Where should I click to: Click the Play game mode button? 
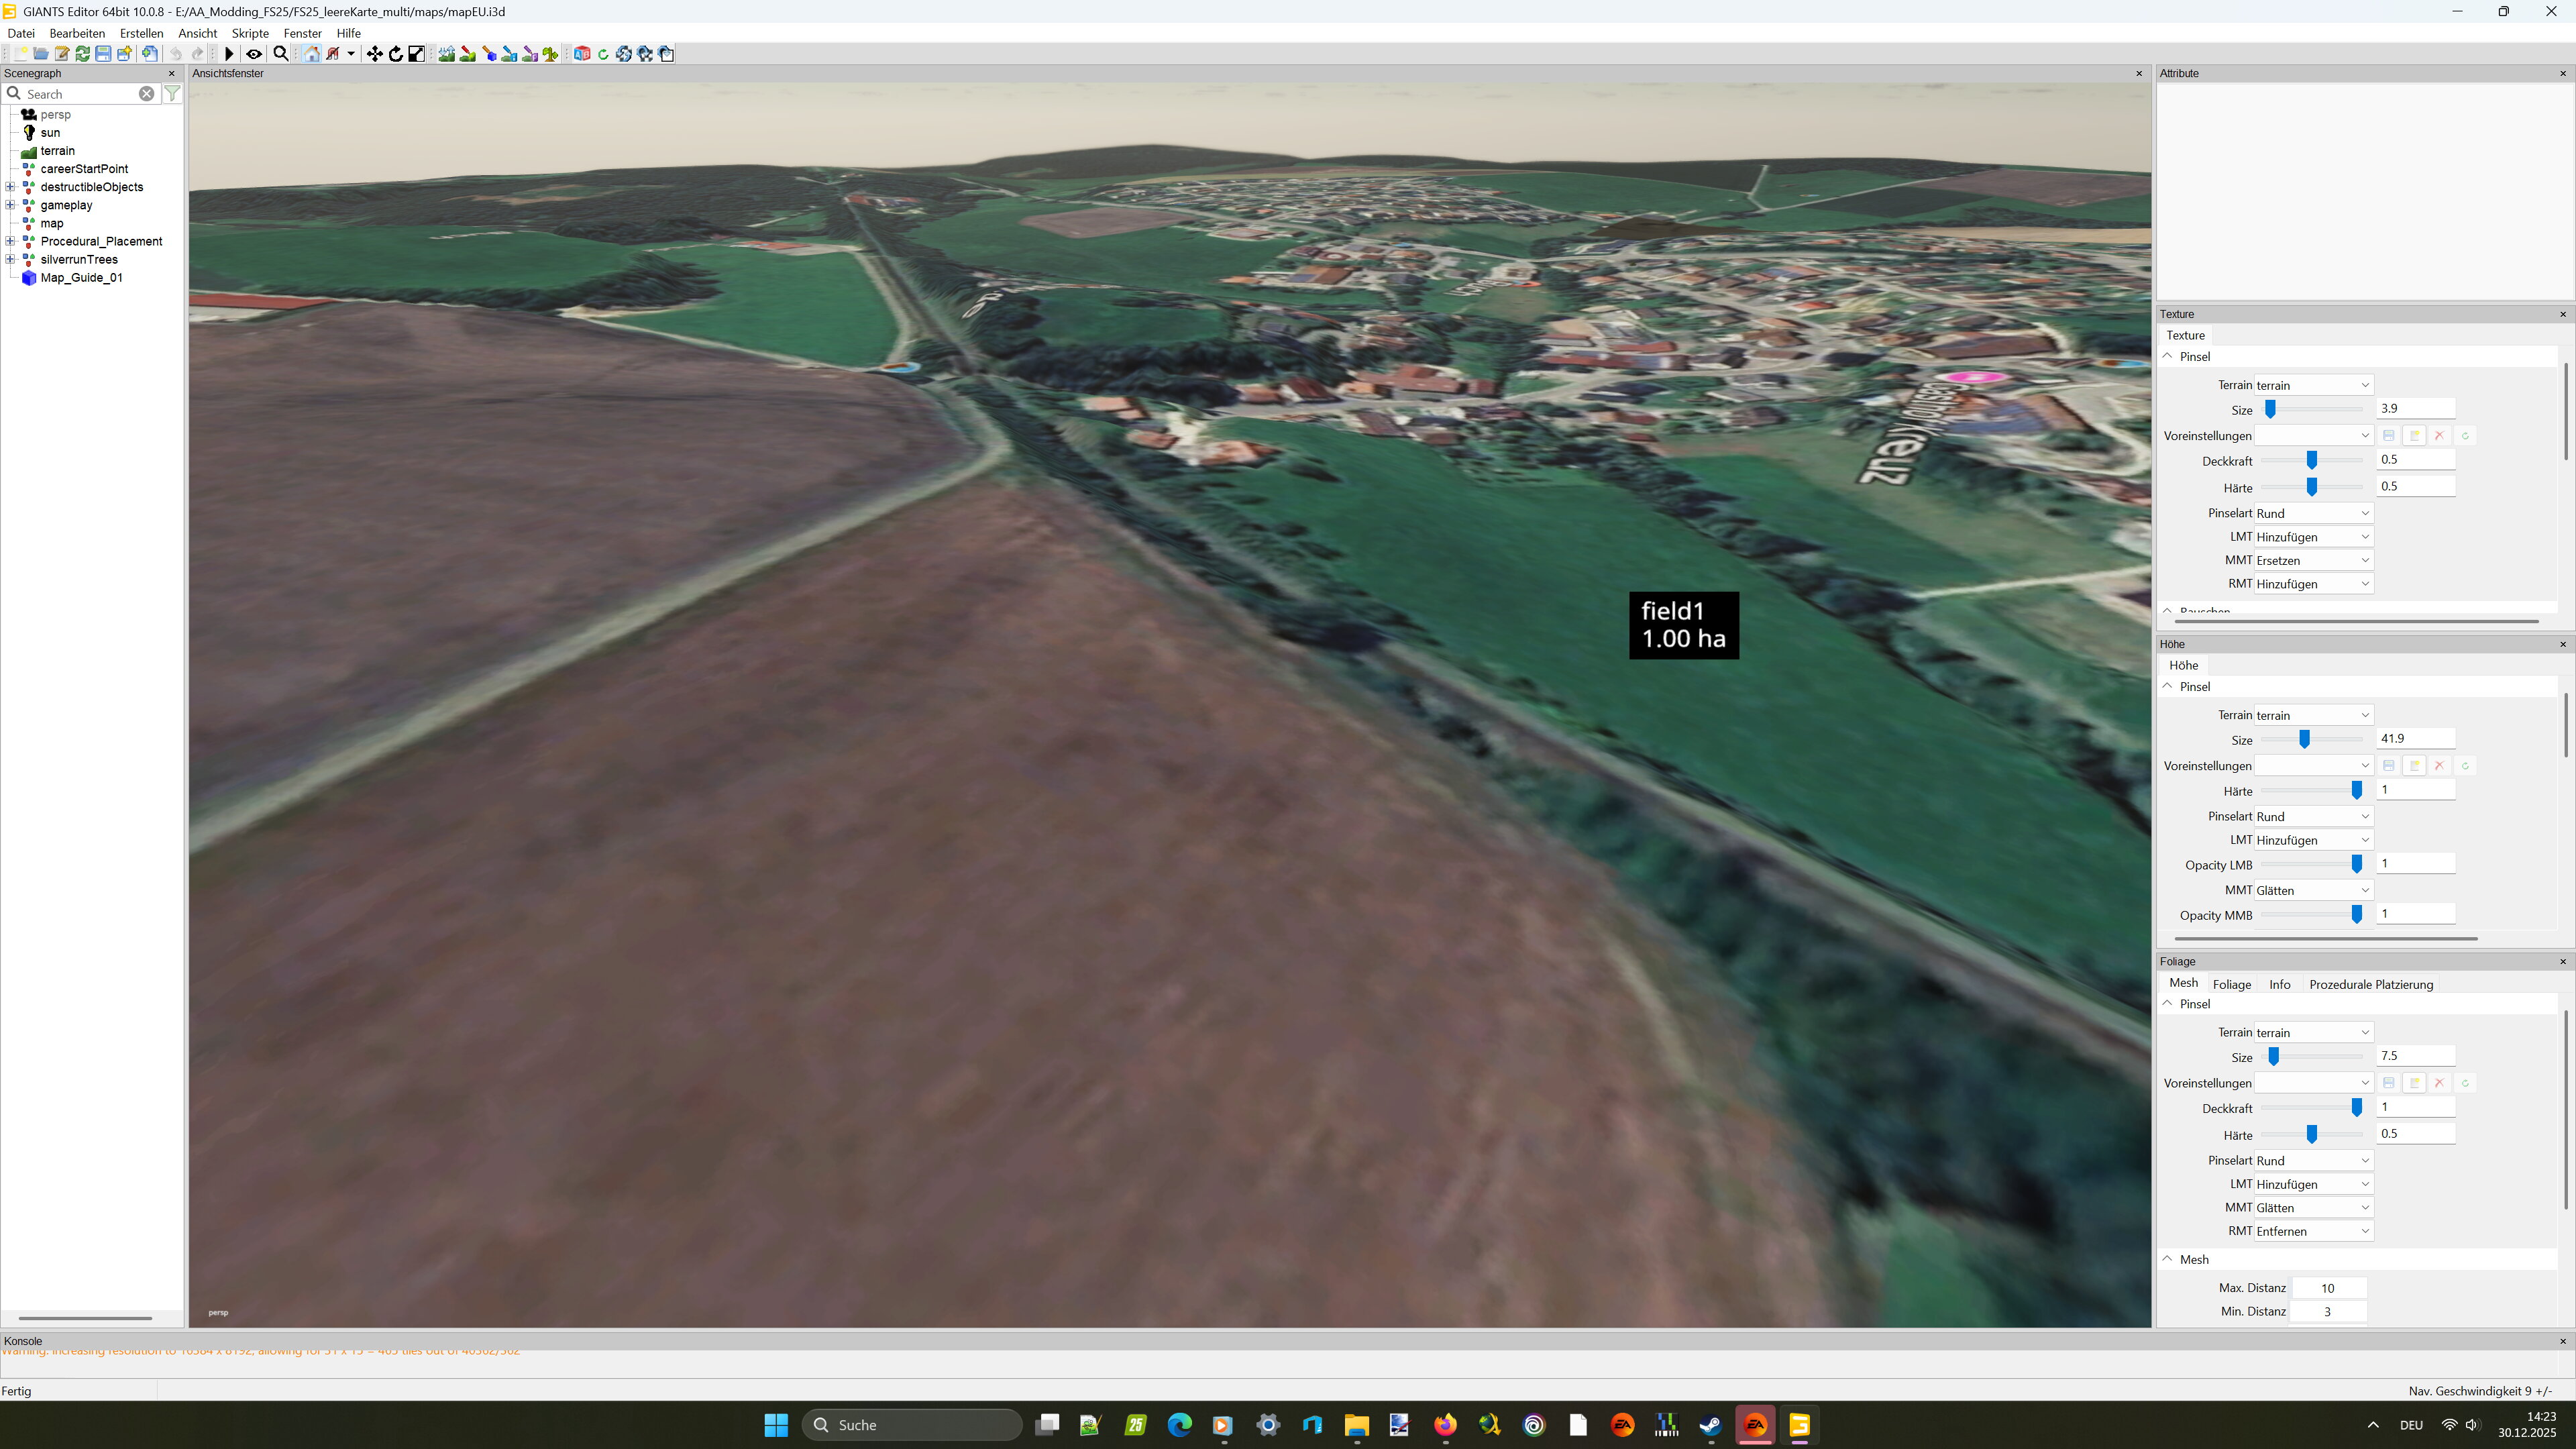229,54
